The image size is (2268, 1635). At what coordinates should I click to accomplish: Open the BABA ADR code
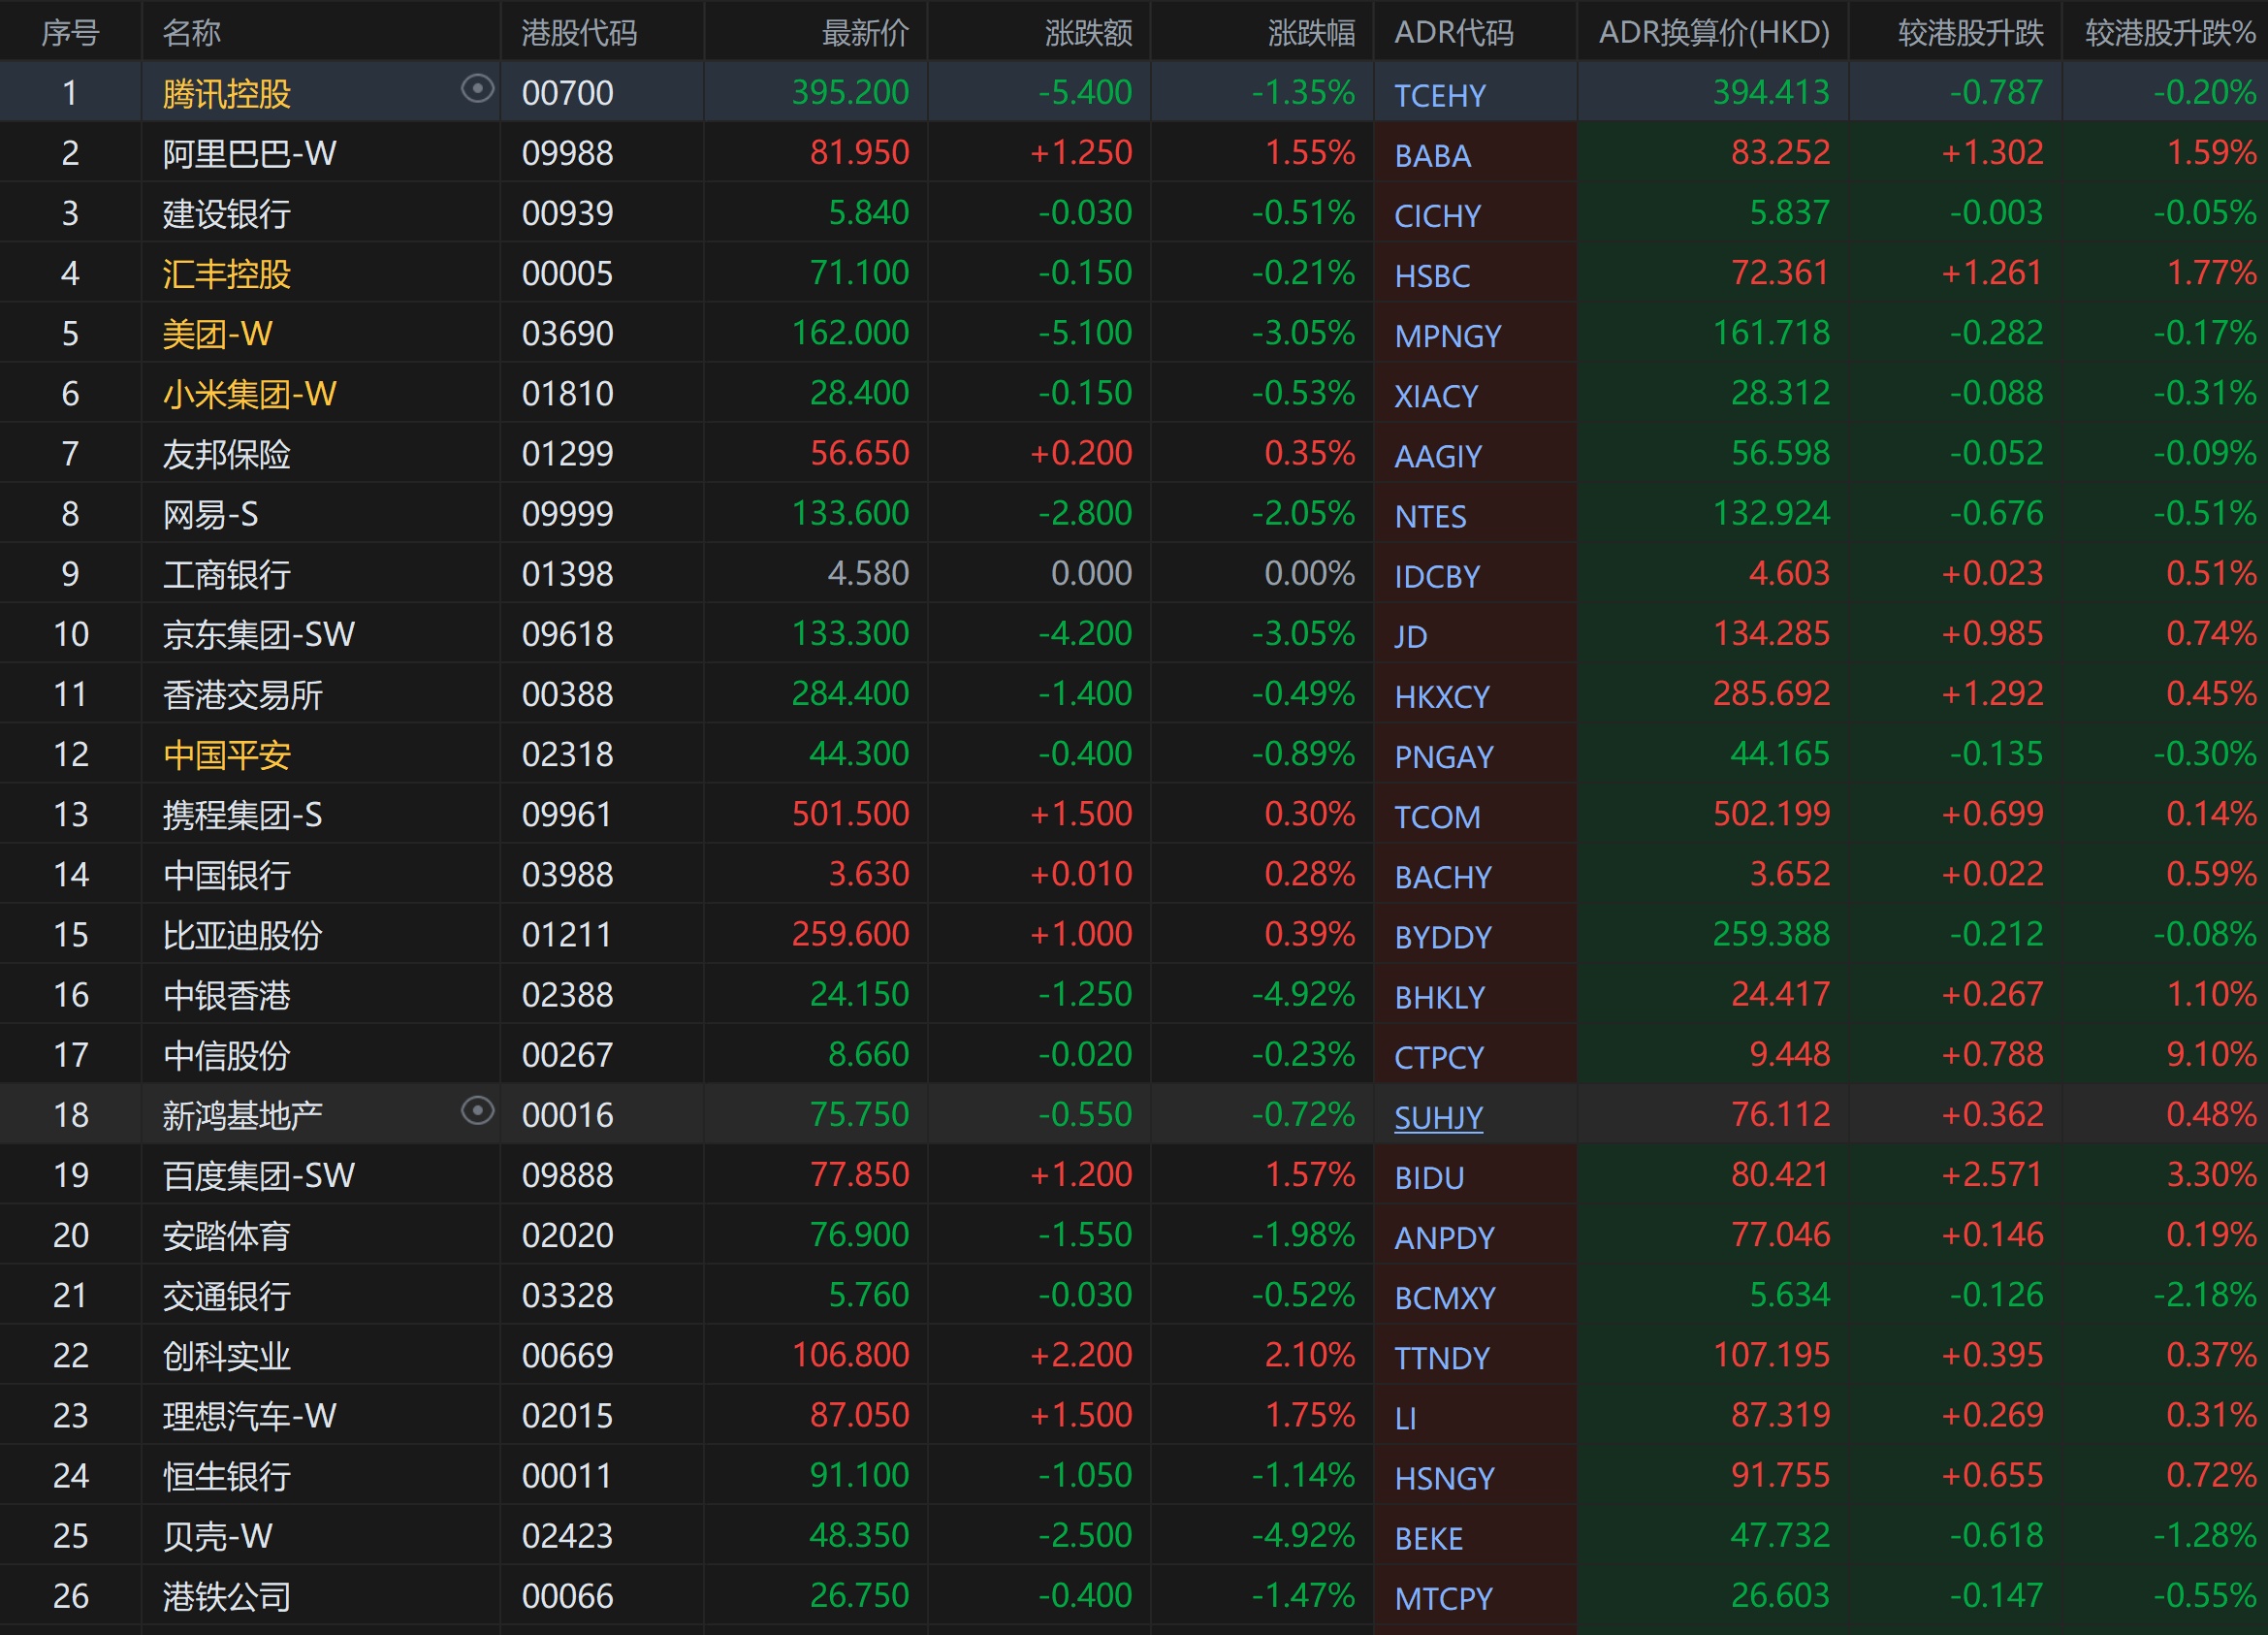tap(1432, 156)
